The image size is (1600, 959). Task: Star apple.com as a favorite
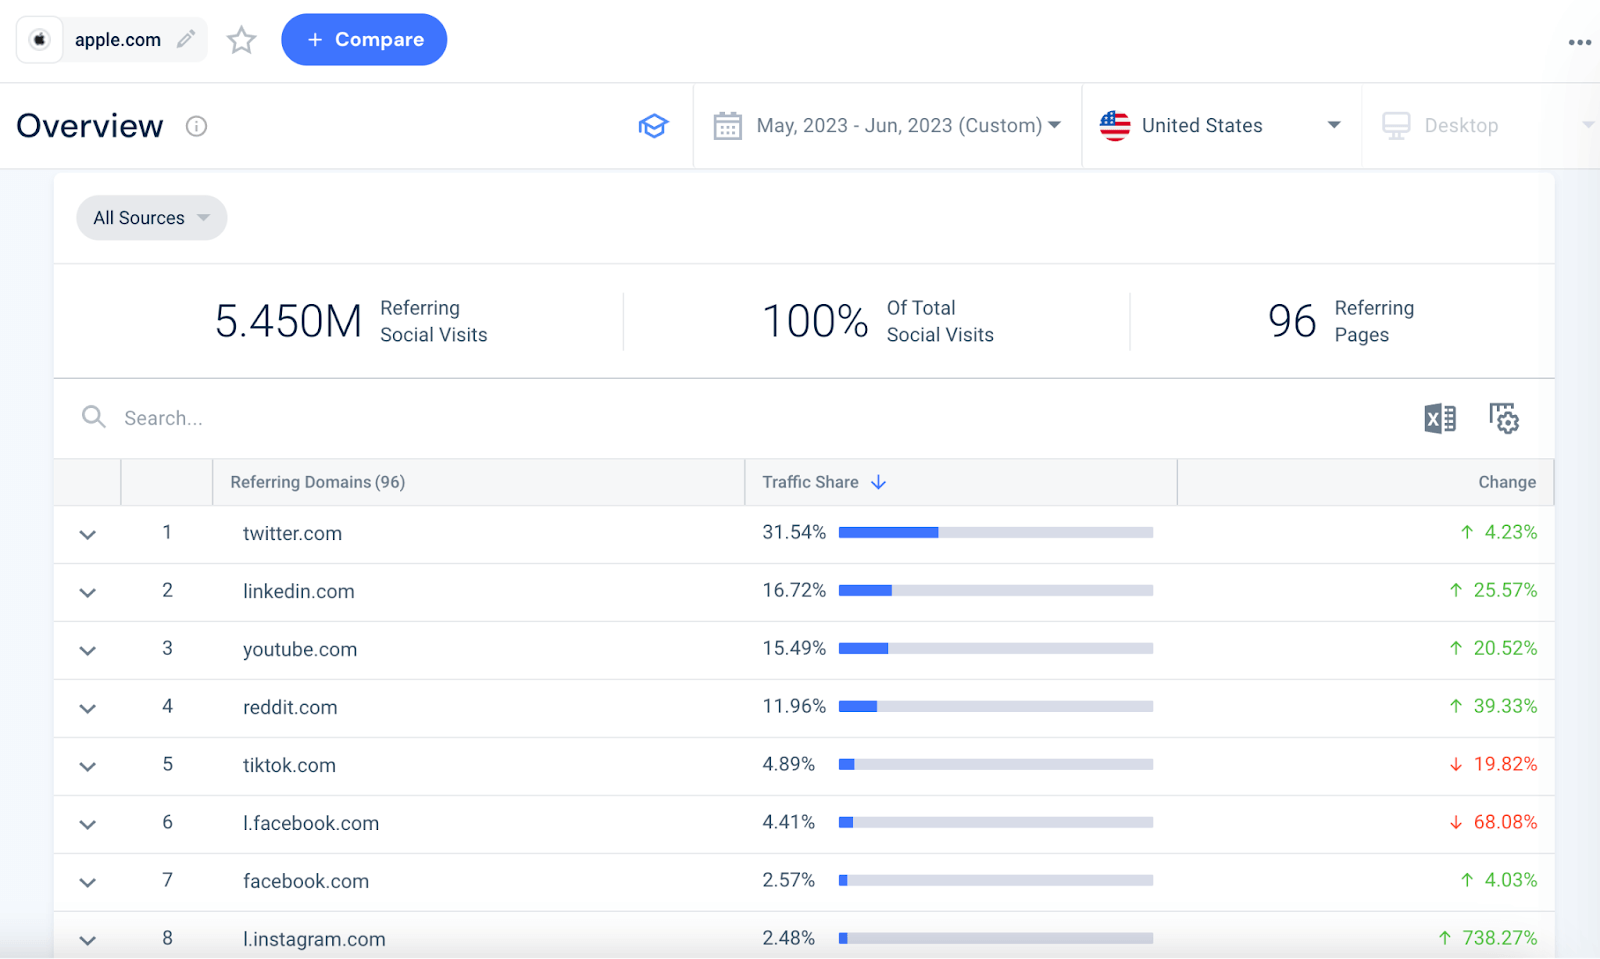pos(241,40)
